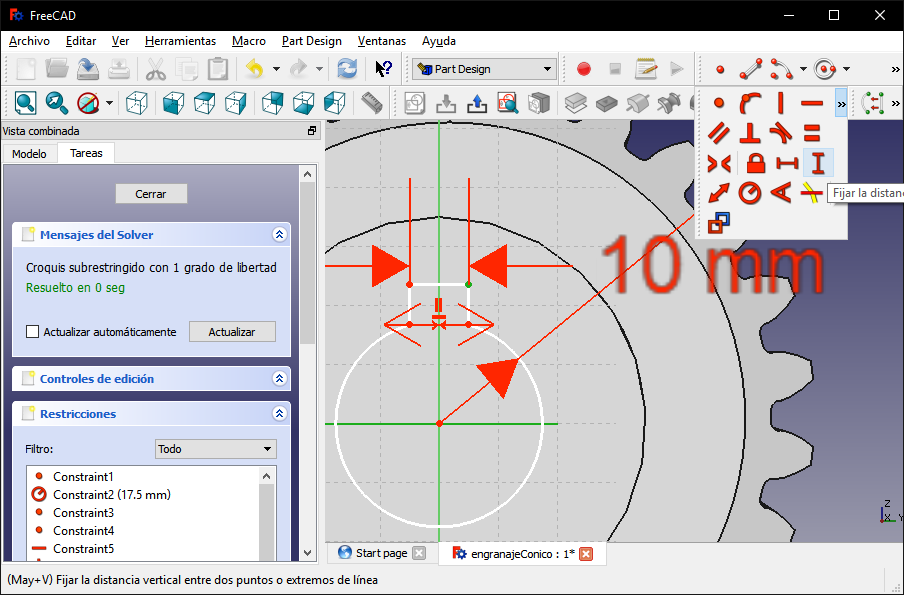The width and height of the screenshot is (904, 595).
Task: Switch to the Start page tab
Action: tap(381, 553)
